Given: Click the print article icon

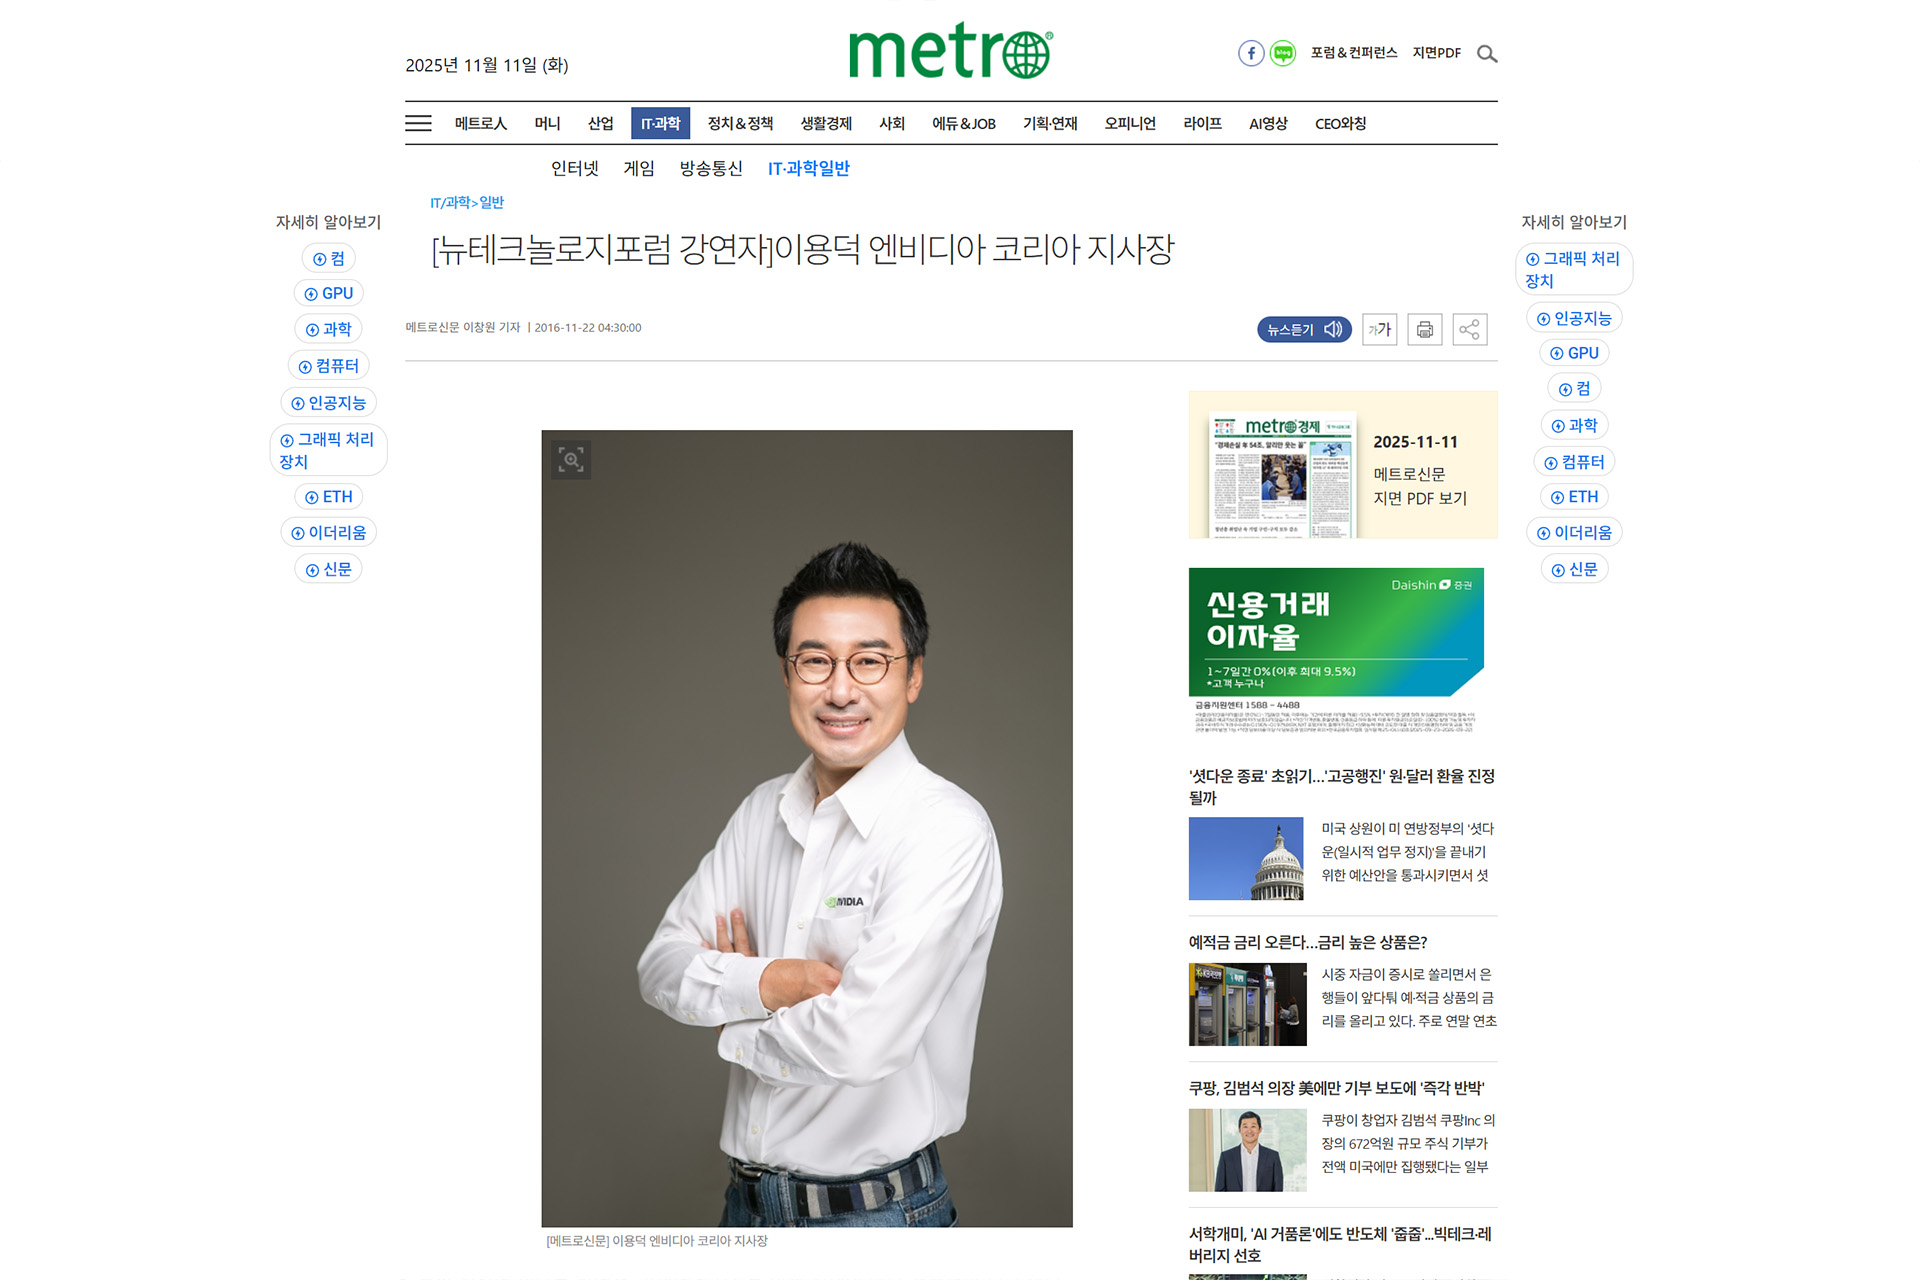Looking at the screenshot, I should click(1424, 329).
